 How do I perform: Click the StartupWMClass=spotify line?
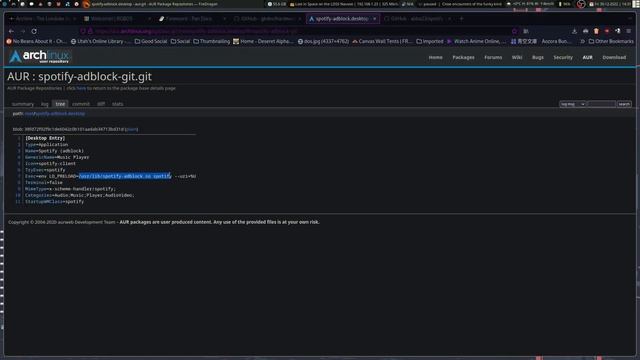tap(54, 202)
